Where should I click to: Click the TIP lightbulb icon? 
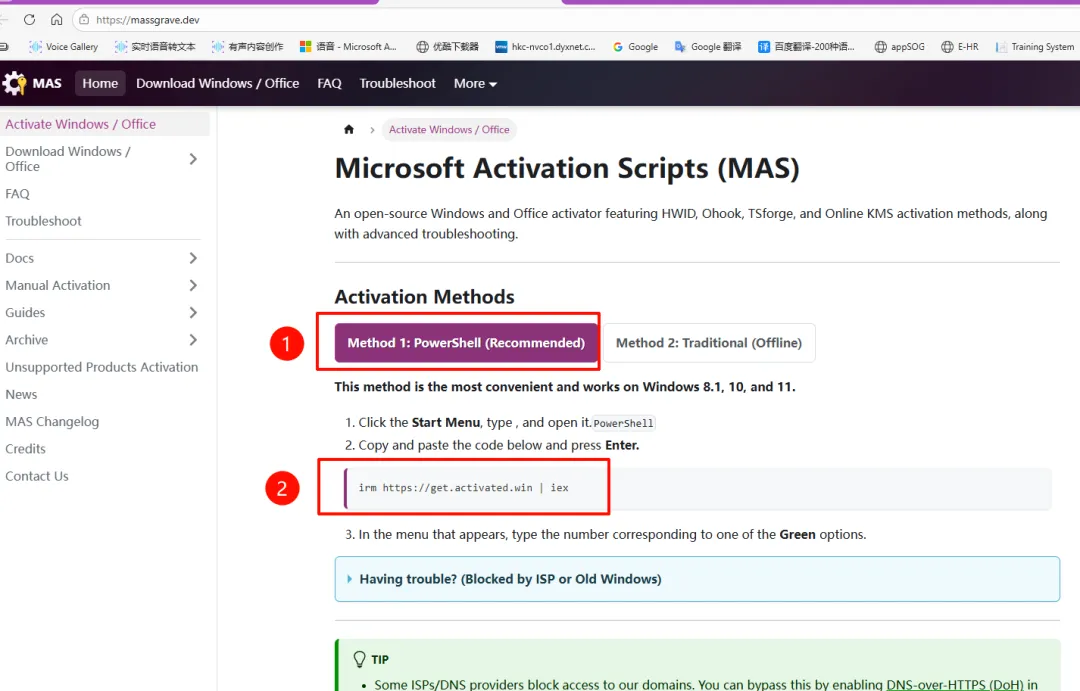tap(359, 659)
